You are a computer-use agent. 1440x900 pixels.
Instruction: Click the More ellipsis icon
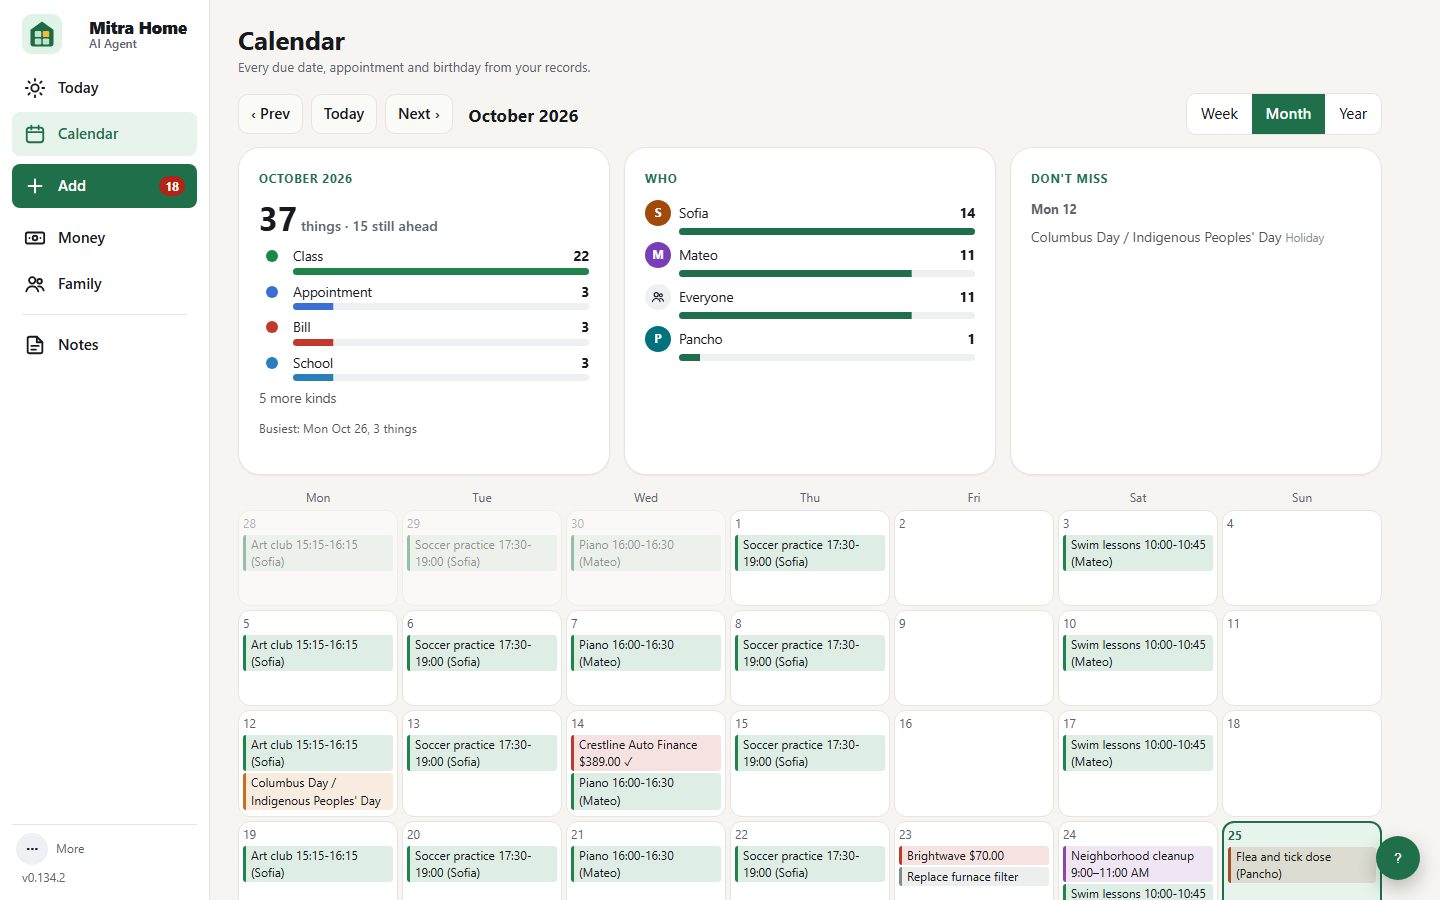(32, 849)
